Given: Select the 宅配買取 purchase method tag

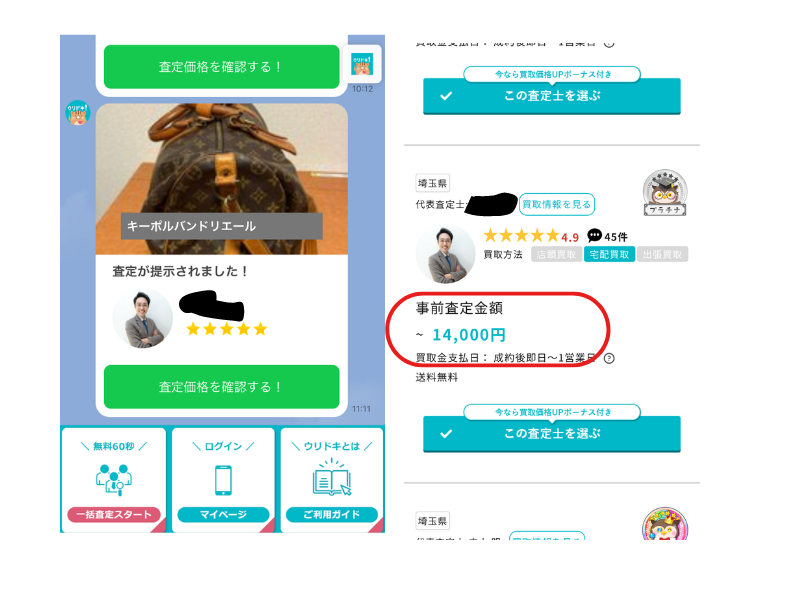Looking at the screenshot, I should [x=609, y=255].
